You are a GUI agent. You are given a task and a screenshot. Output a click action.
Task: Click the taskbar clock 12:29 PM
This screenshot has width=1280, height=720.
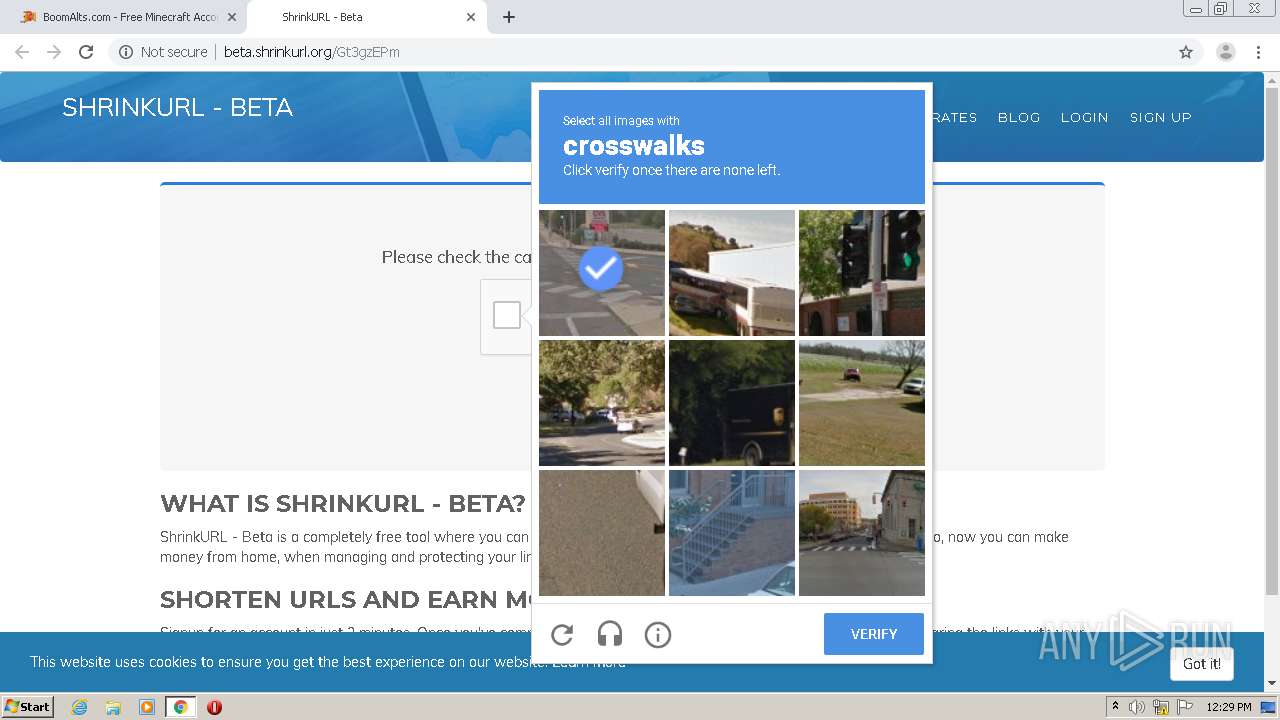tap(1229, 707)
